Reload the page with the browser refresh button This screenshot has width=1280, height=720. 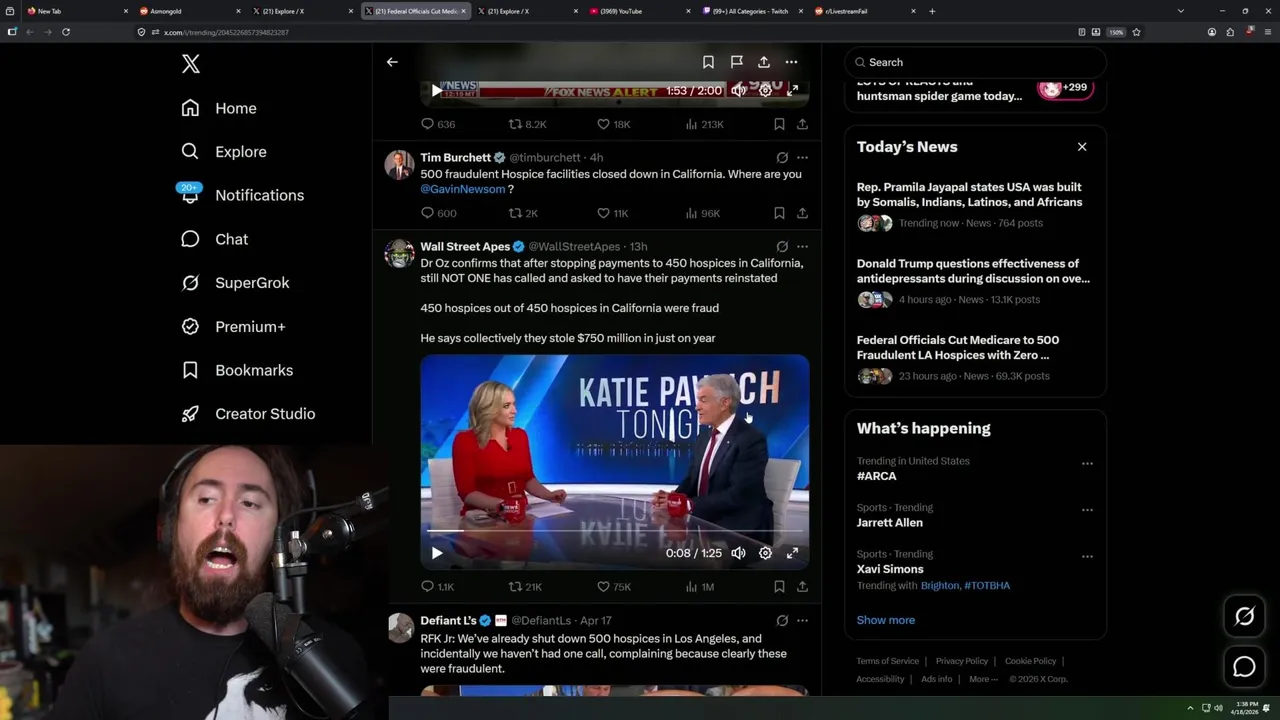pos(66,32)
